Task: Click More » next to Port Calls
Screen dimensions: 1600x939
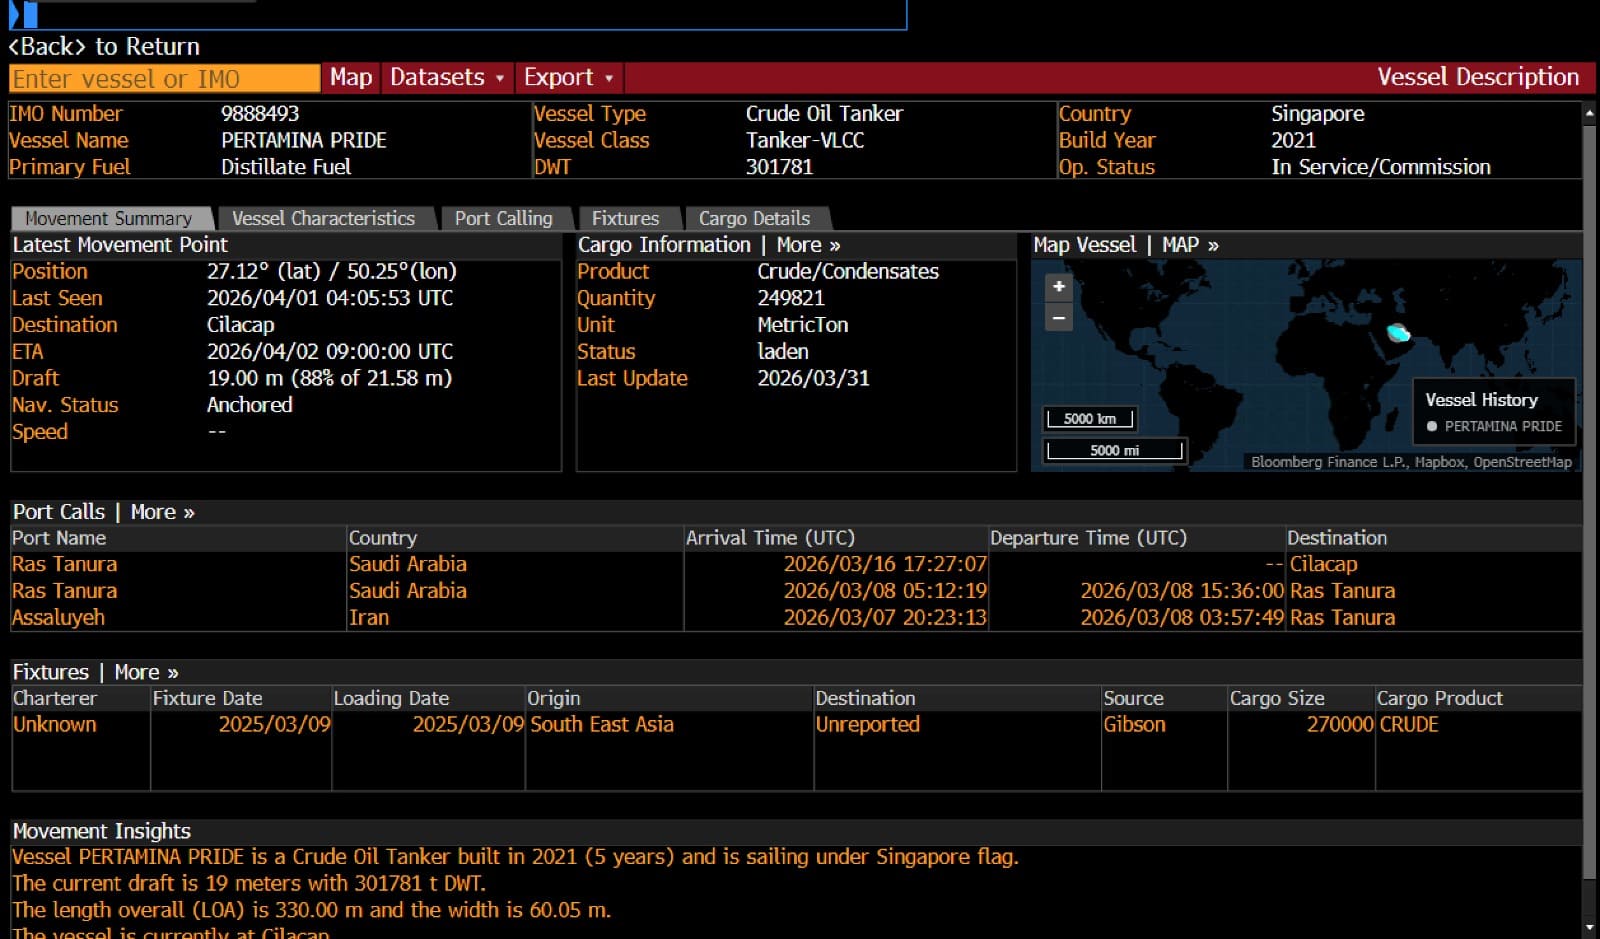Action: coord(162,512)
